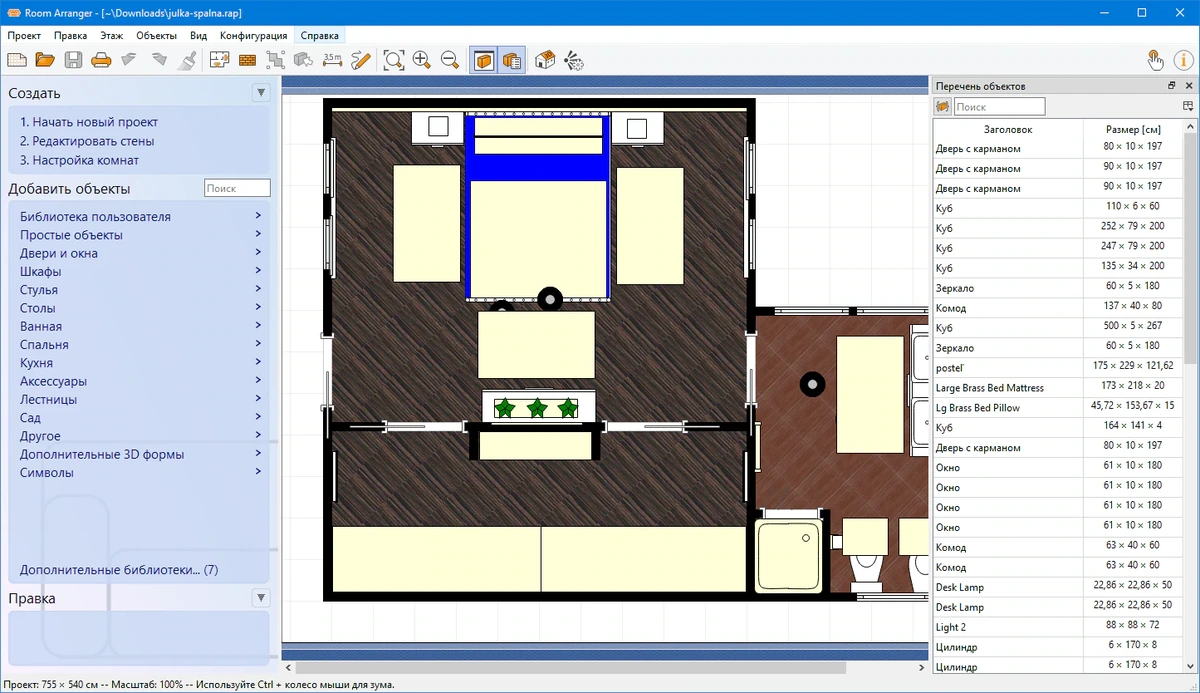Select the measure distance tool

tap(333, 60)
